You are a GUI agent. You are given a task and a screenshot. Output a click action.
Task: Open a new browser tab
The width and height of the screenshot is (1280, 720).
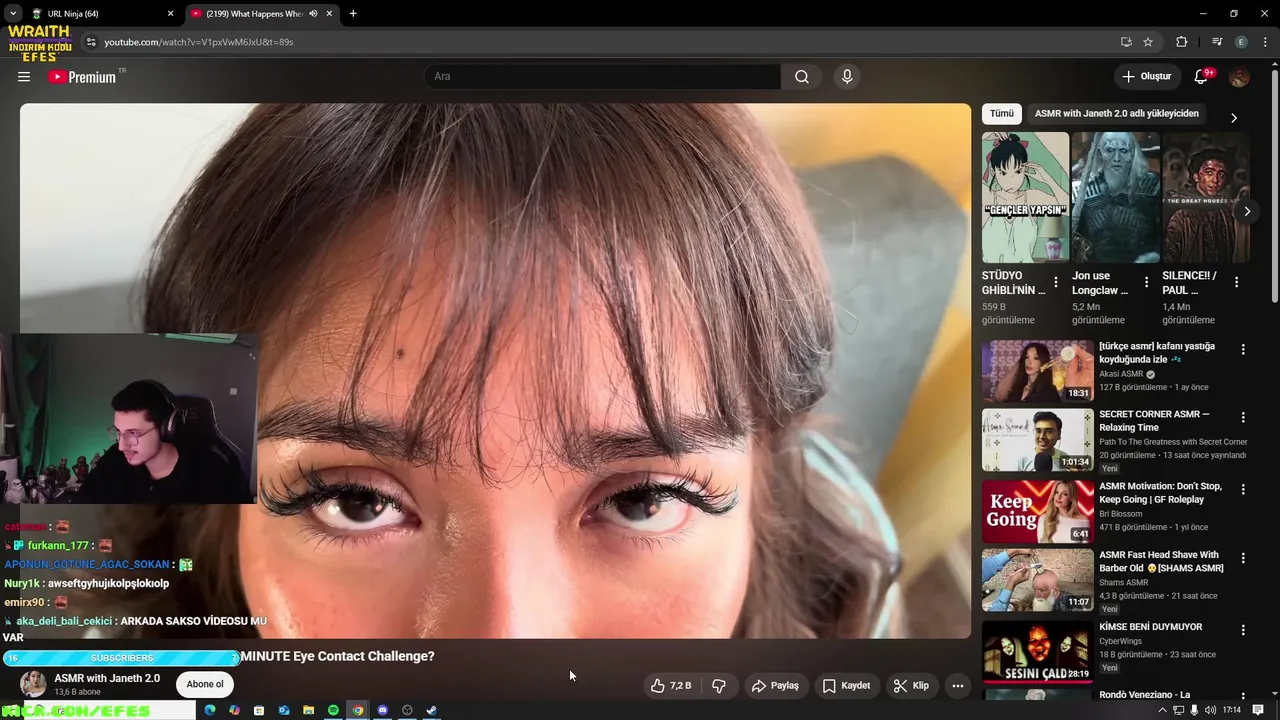pos(353,14)
